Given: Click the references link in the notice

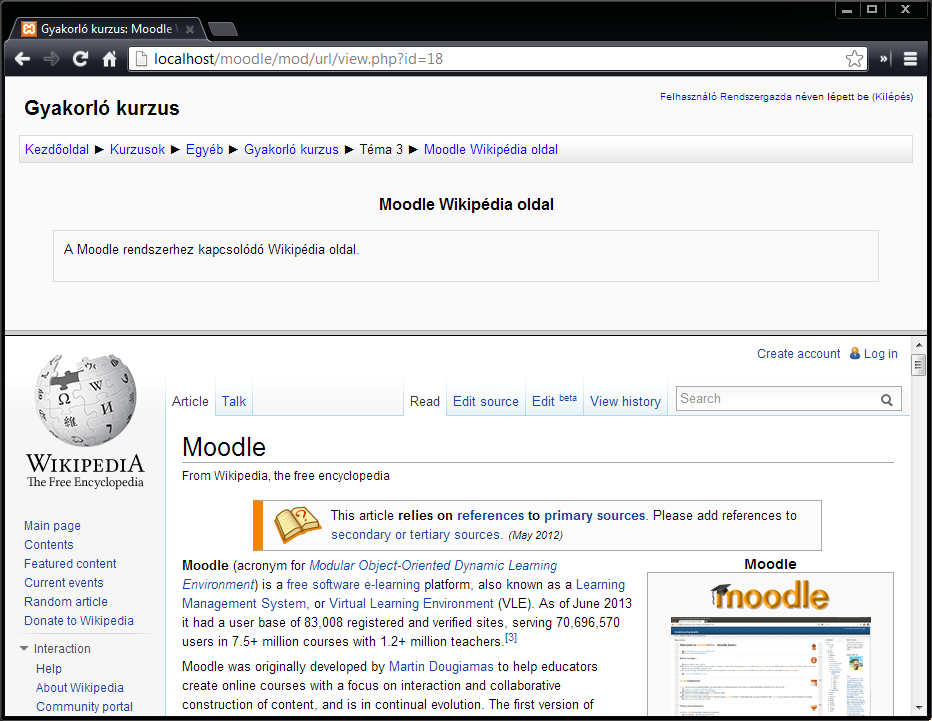Looking at the screenshot, I should 490,515.
